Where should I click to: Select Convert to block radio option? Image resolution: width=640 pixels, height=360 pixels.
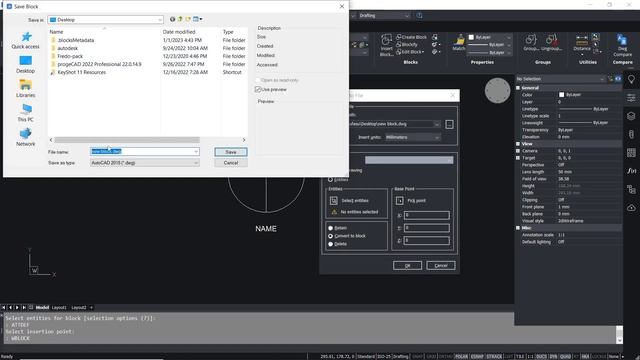(x=331, y=236)
